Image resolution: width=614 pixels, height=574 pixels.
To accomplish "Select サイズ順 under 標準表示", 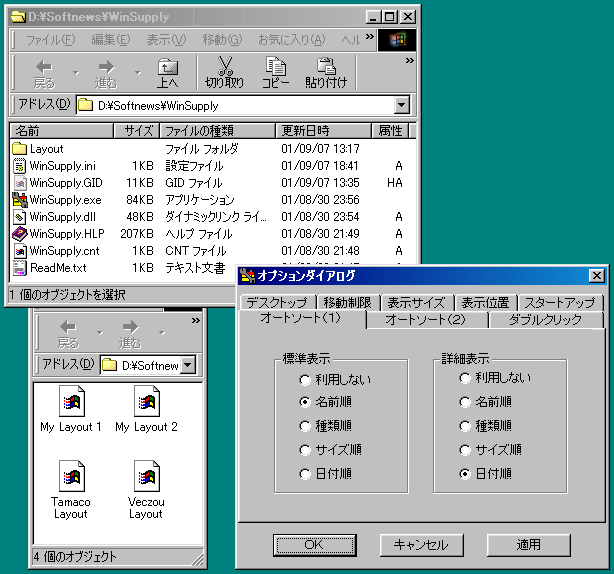I will pyautogui.click(x=330, y=450).
